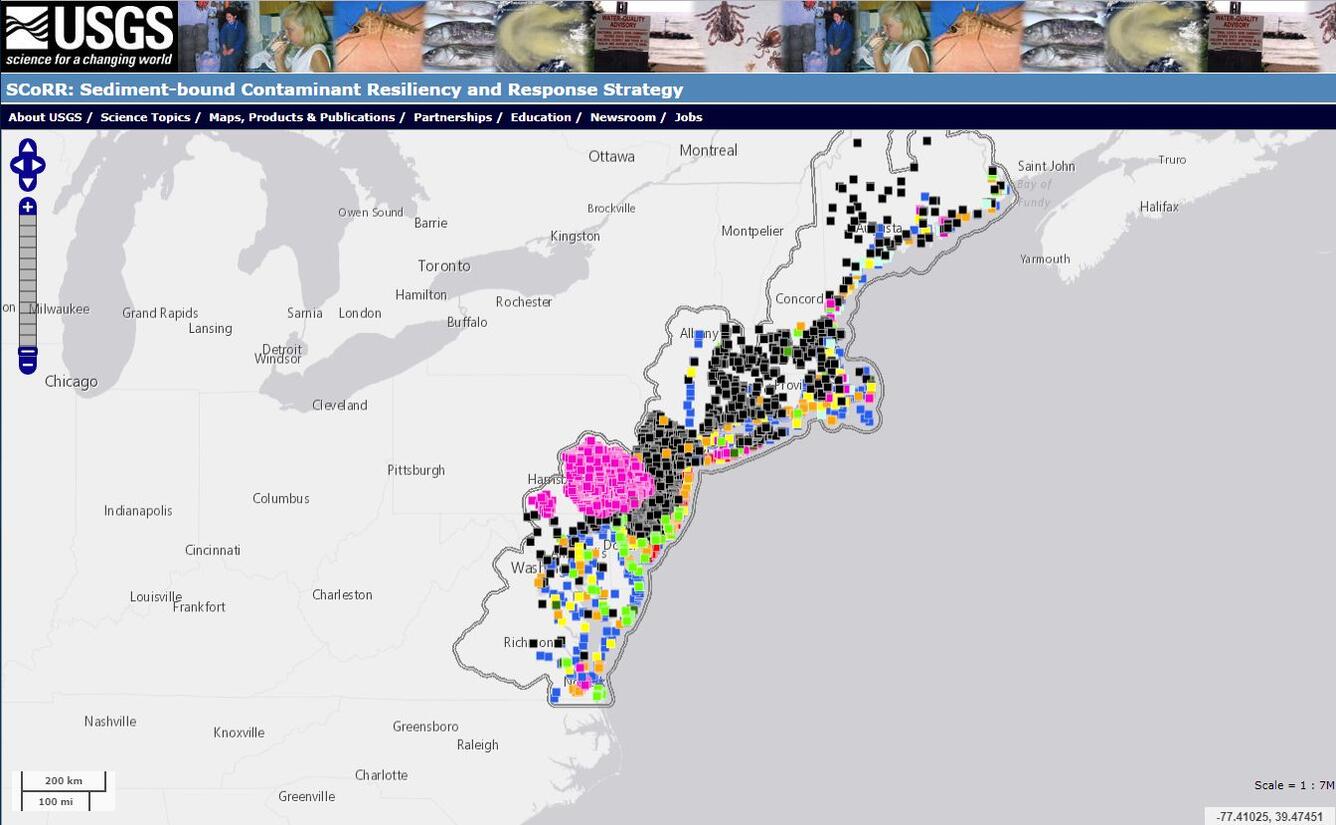Screen dimensions: 1336x825
Task: Zoom in using the plus button
Action: coord(28,207)
